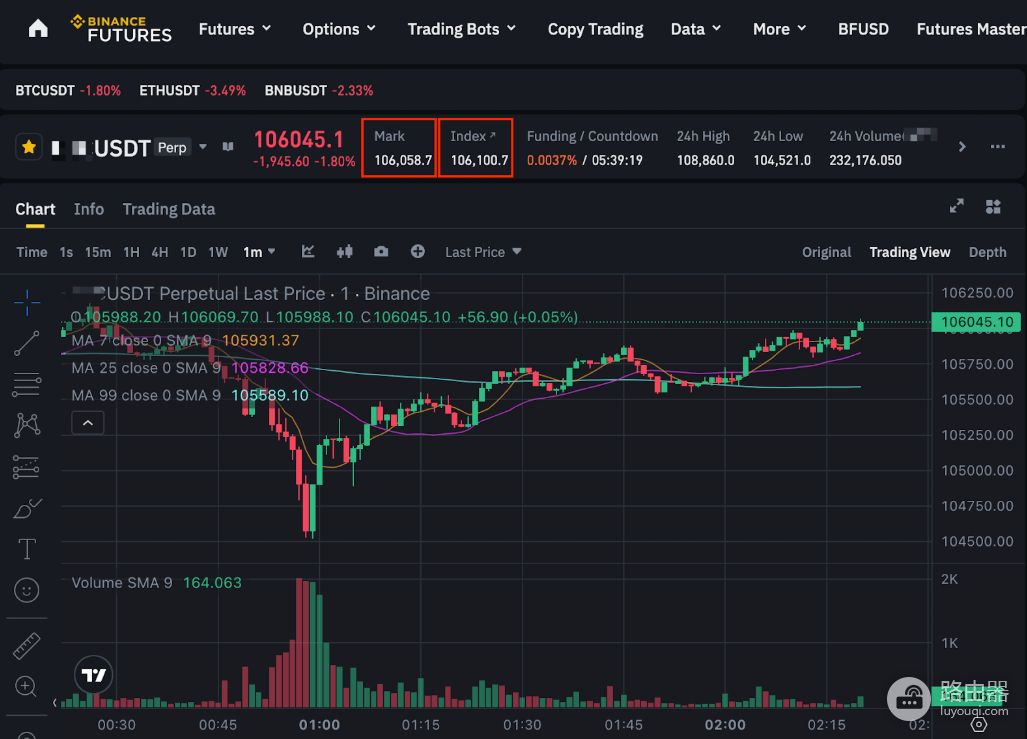Open the symbol pair selector arrow
1027x739 pixels.
pos(203,147)
